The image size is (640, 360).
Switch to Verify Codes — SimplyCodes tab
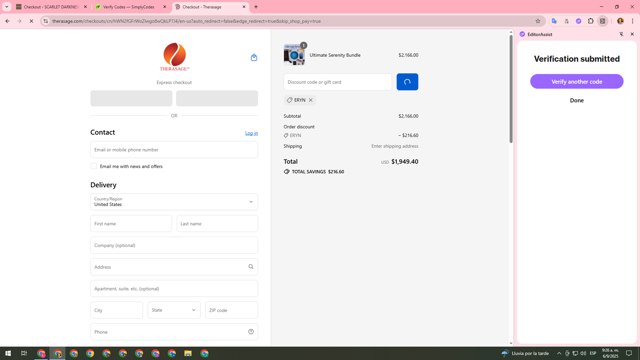(x=129, y=7)
